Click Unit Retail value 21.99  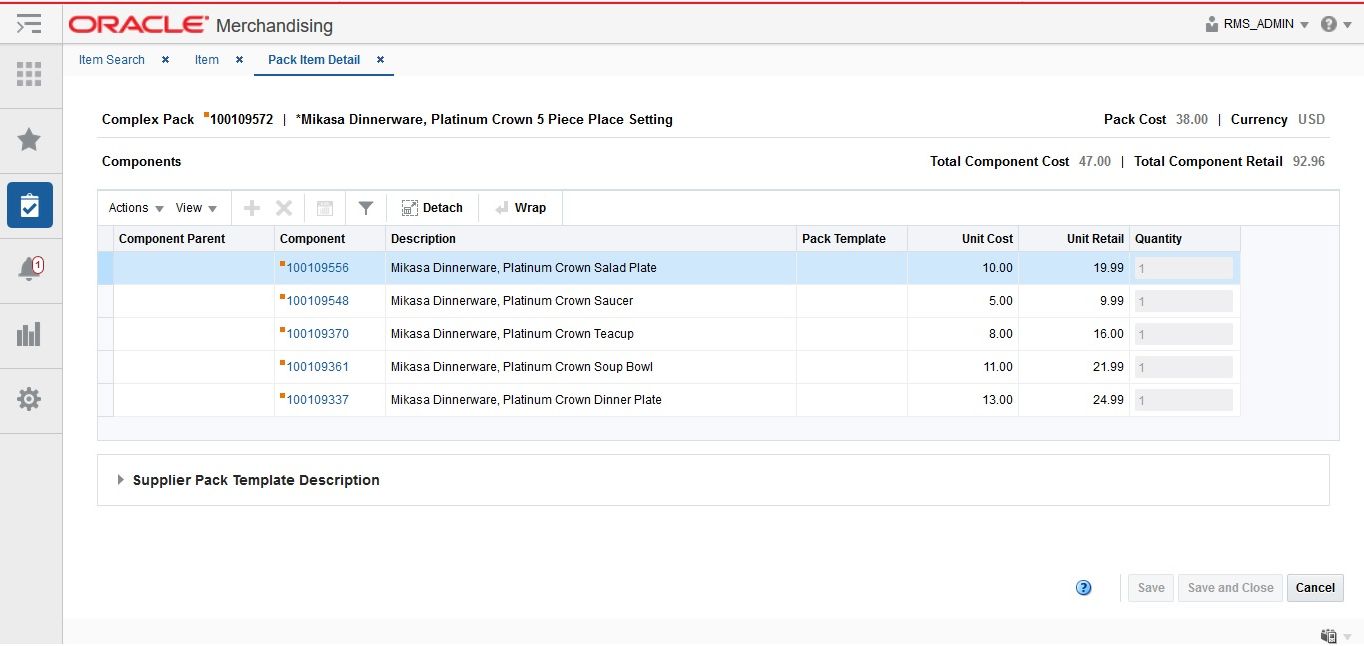pos(1108,367)
